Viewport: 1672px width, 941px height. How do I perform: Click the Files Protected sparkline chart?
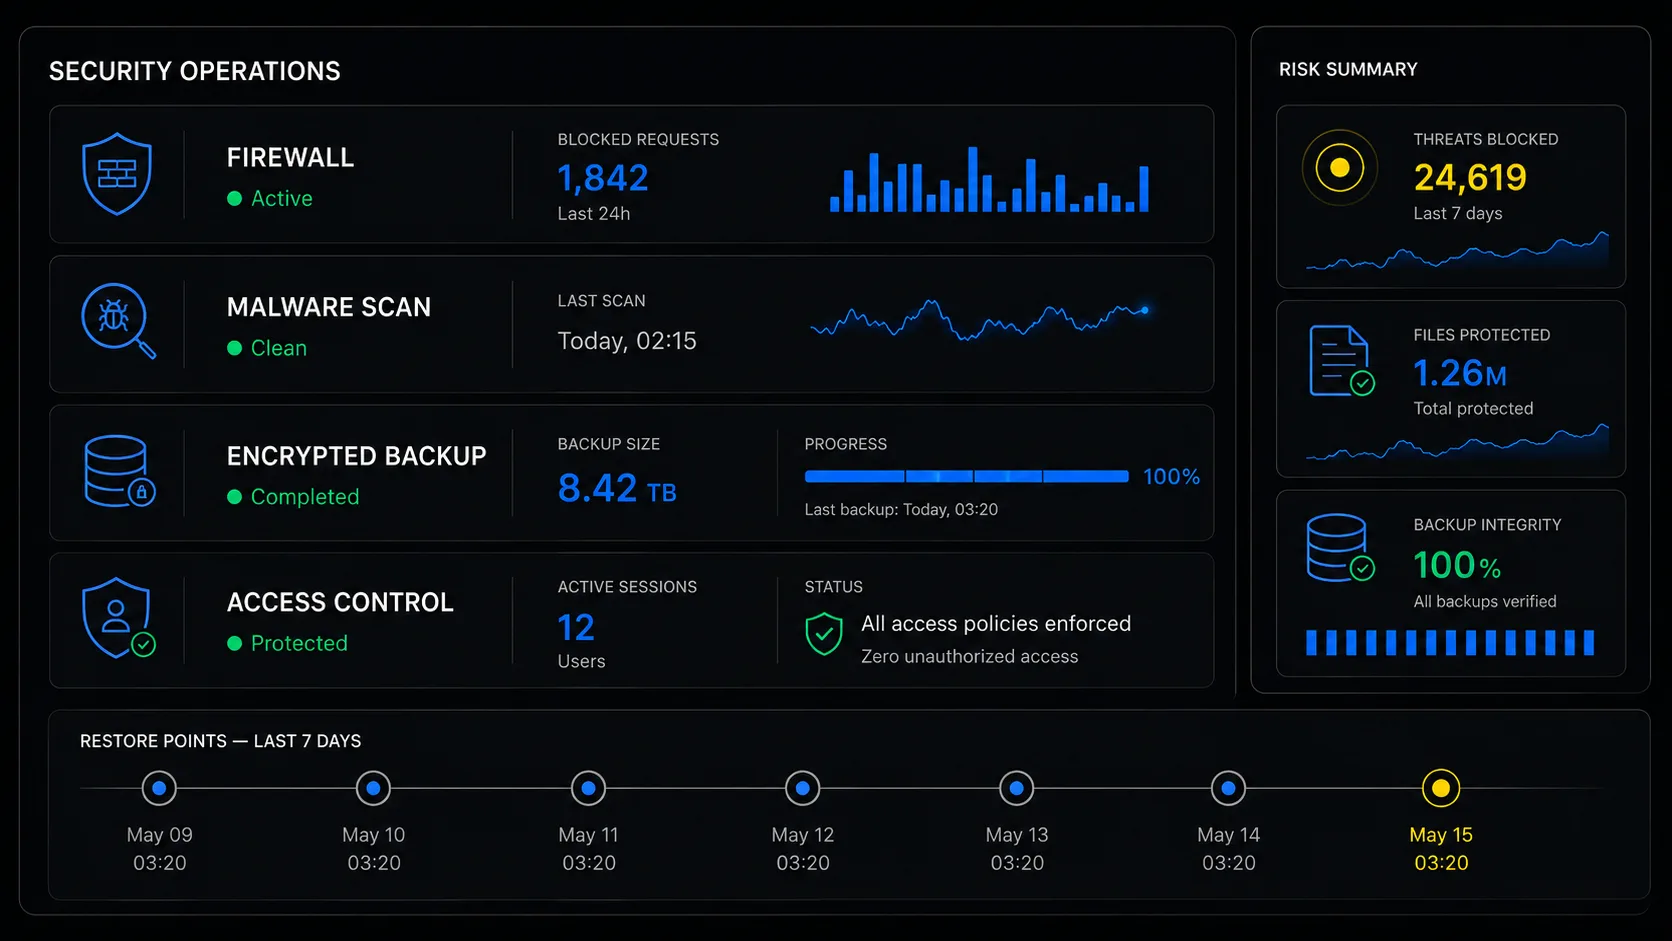[1457, 442]
